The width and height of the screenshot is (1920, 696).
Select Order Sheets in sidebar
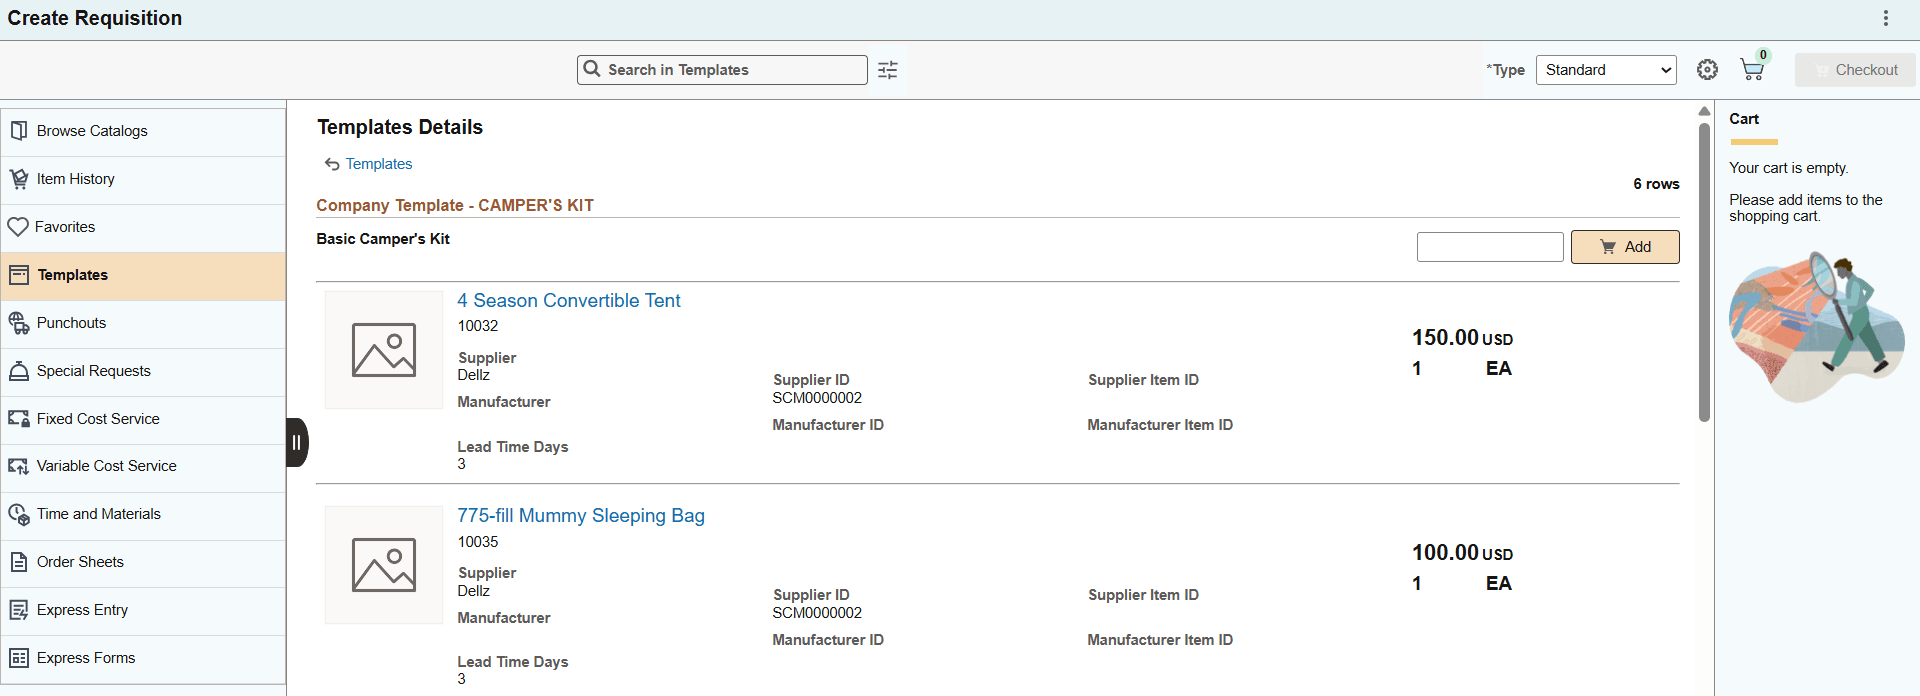click(x=143, y=563)
